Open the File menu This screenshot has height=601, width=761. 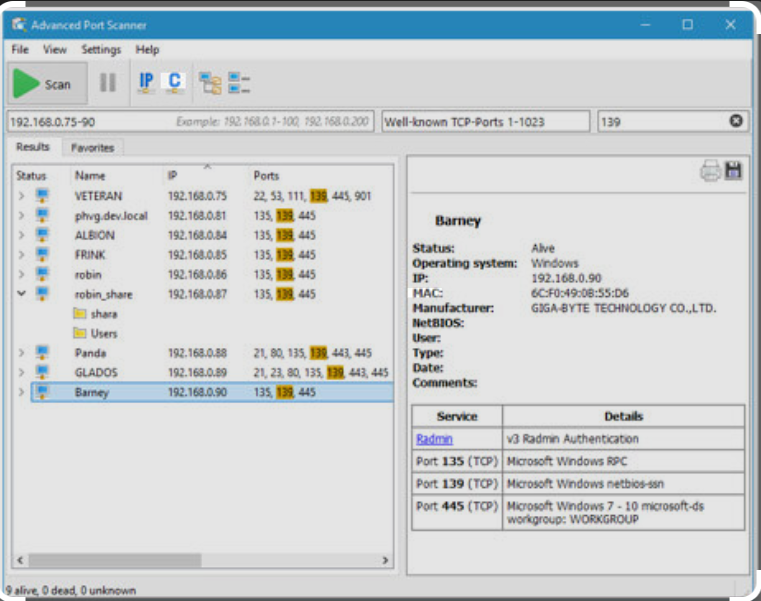(20, 50)
